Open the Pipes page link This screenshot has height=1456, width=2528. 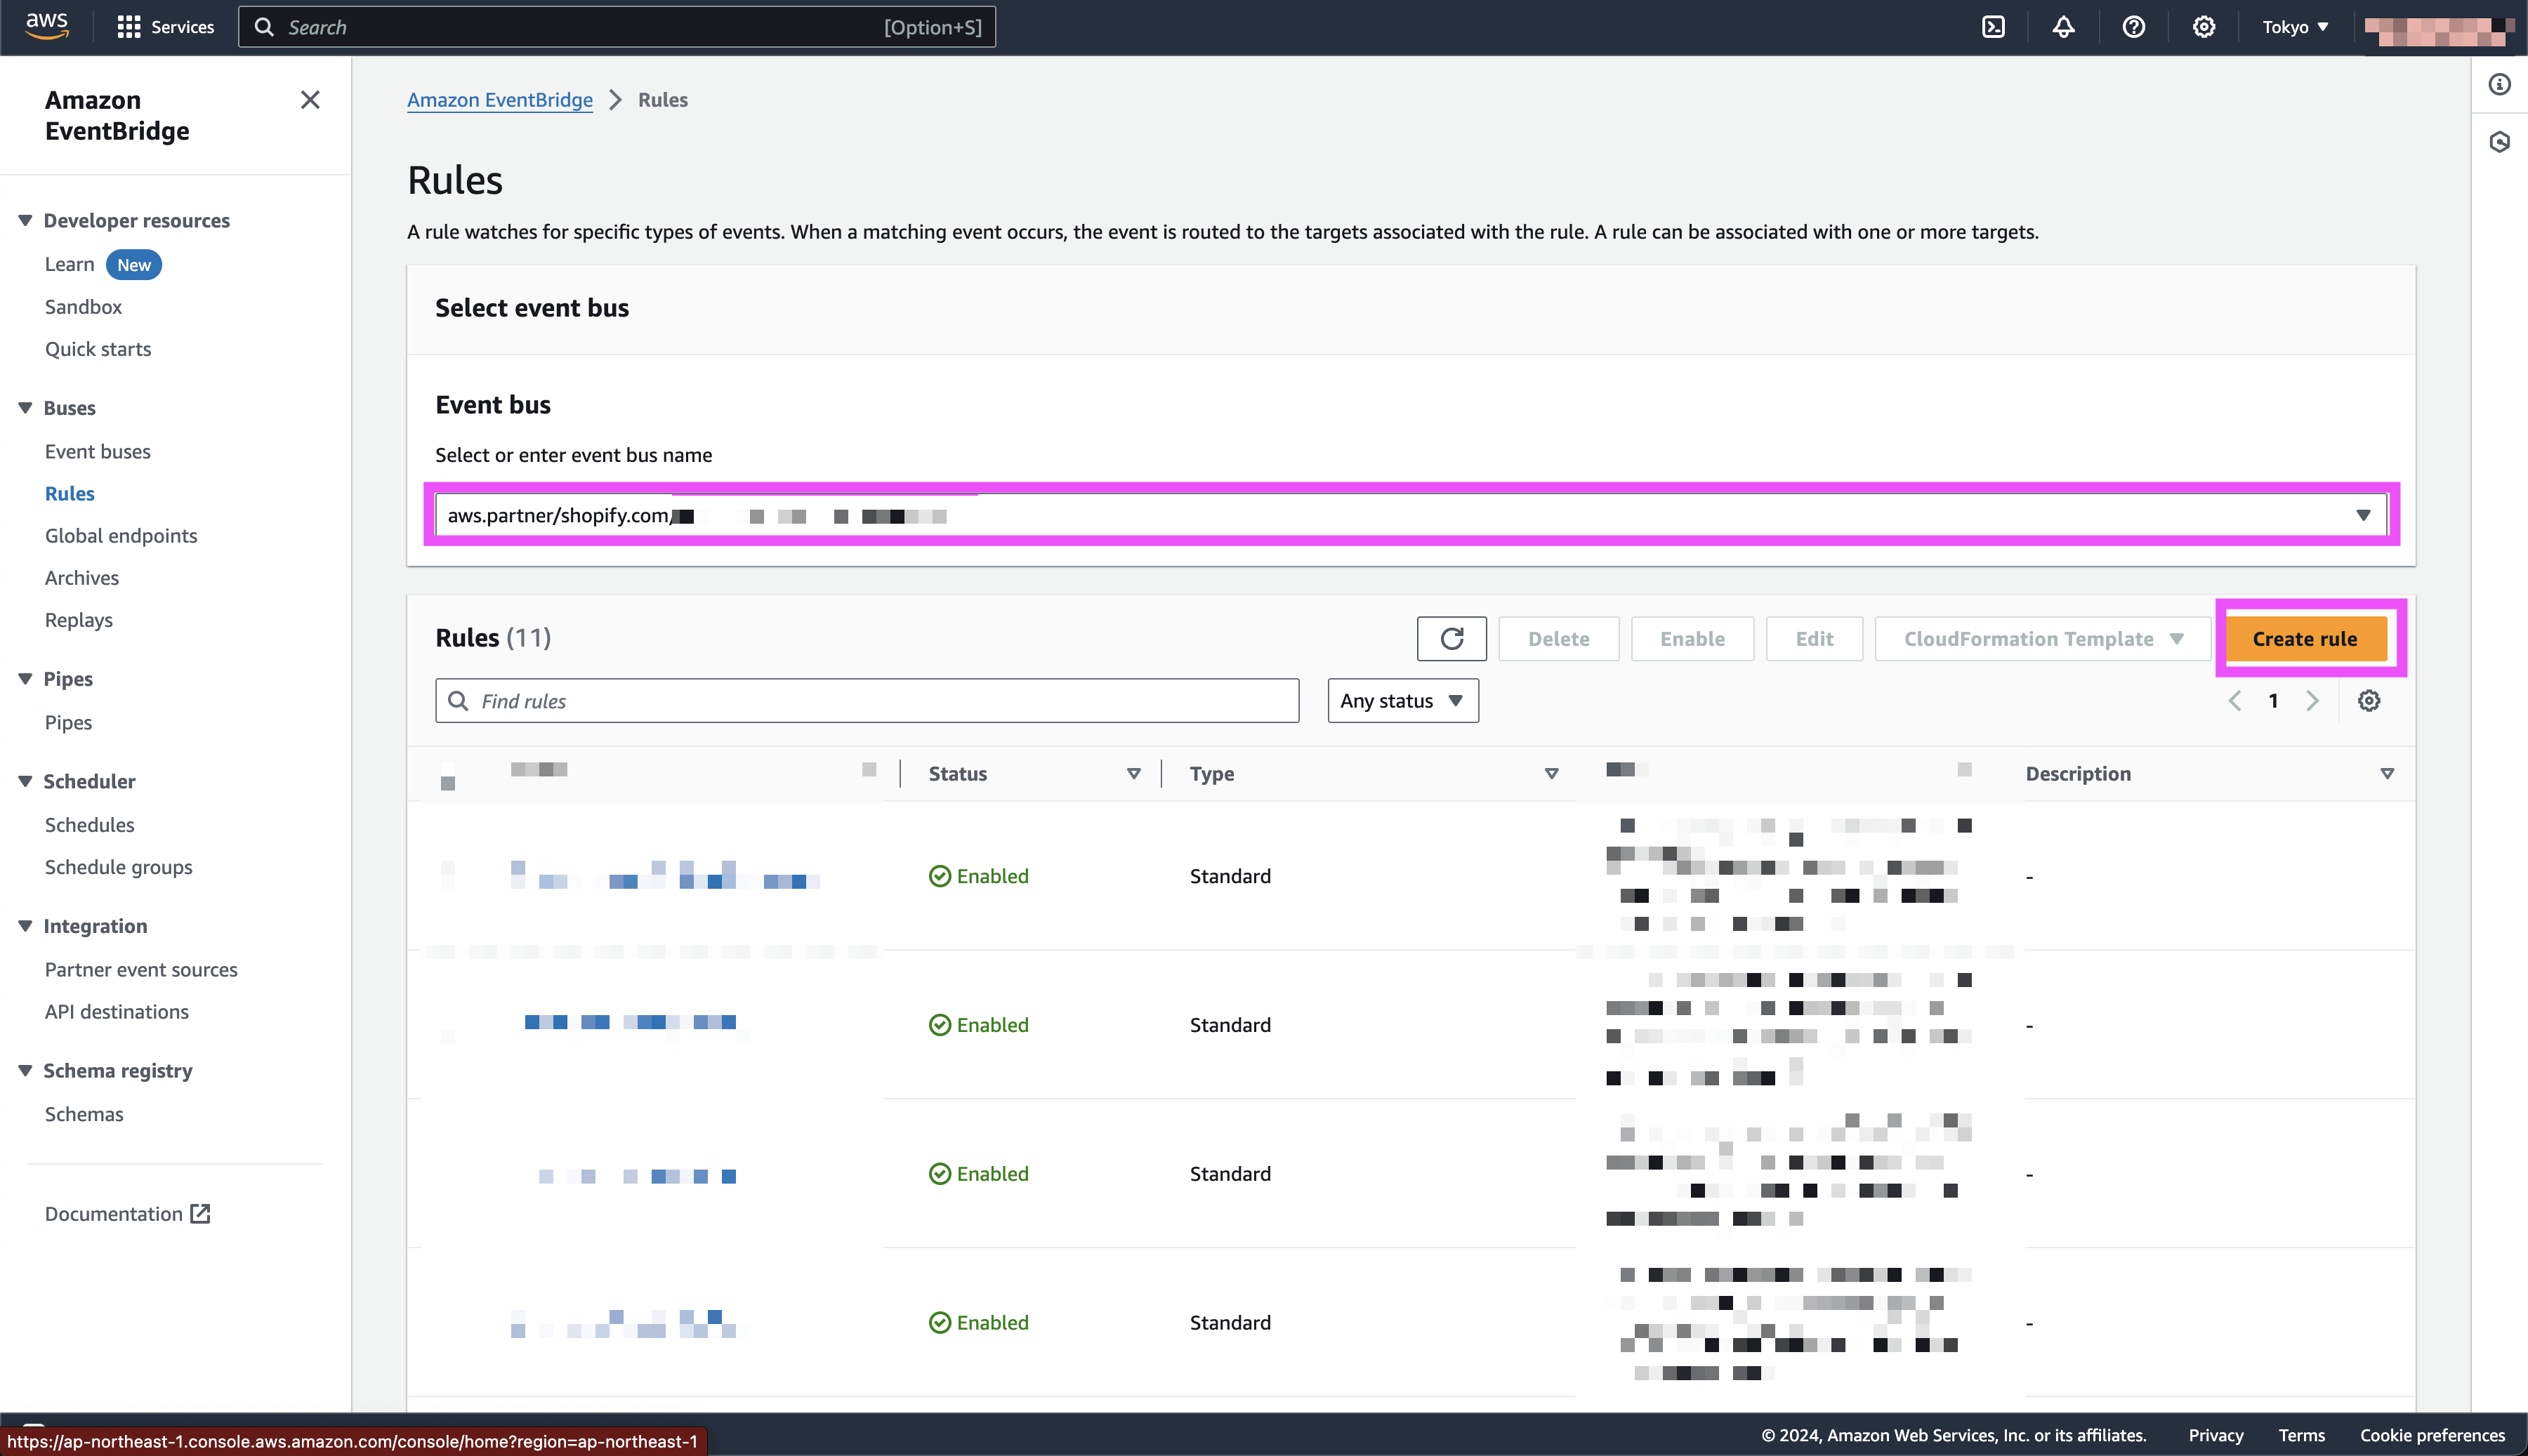click(x=68, y=722)
